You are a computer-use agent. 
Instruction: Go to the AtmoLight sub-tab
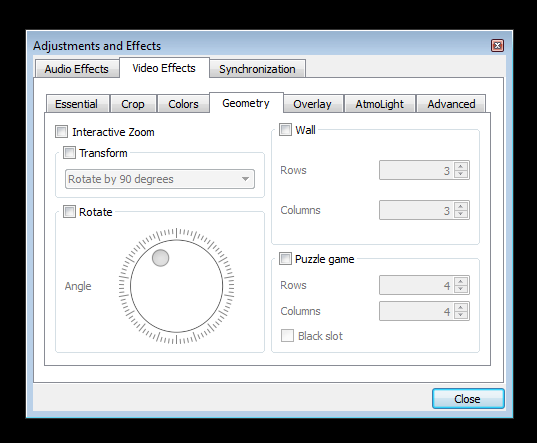point(379,104)
